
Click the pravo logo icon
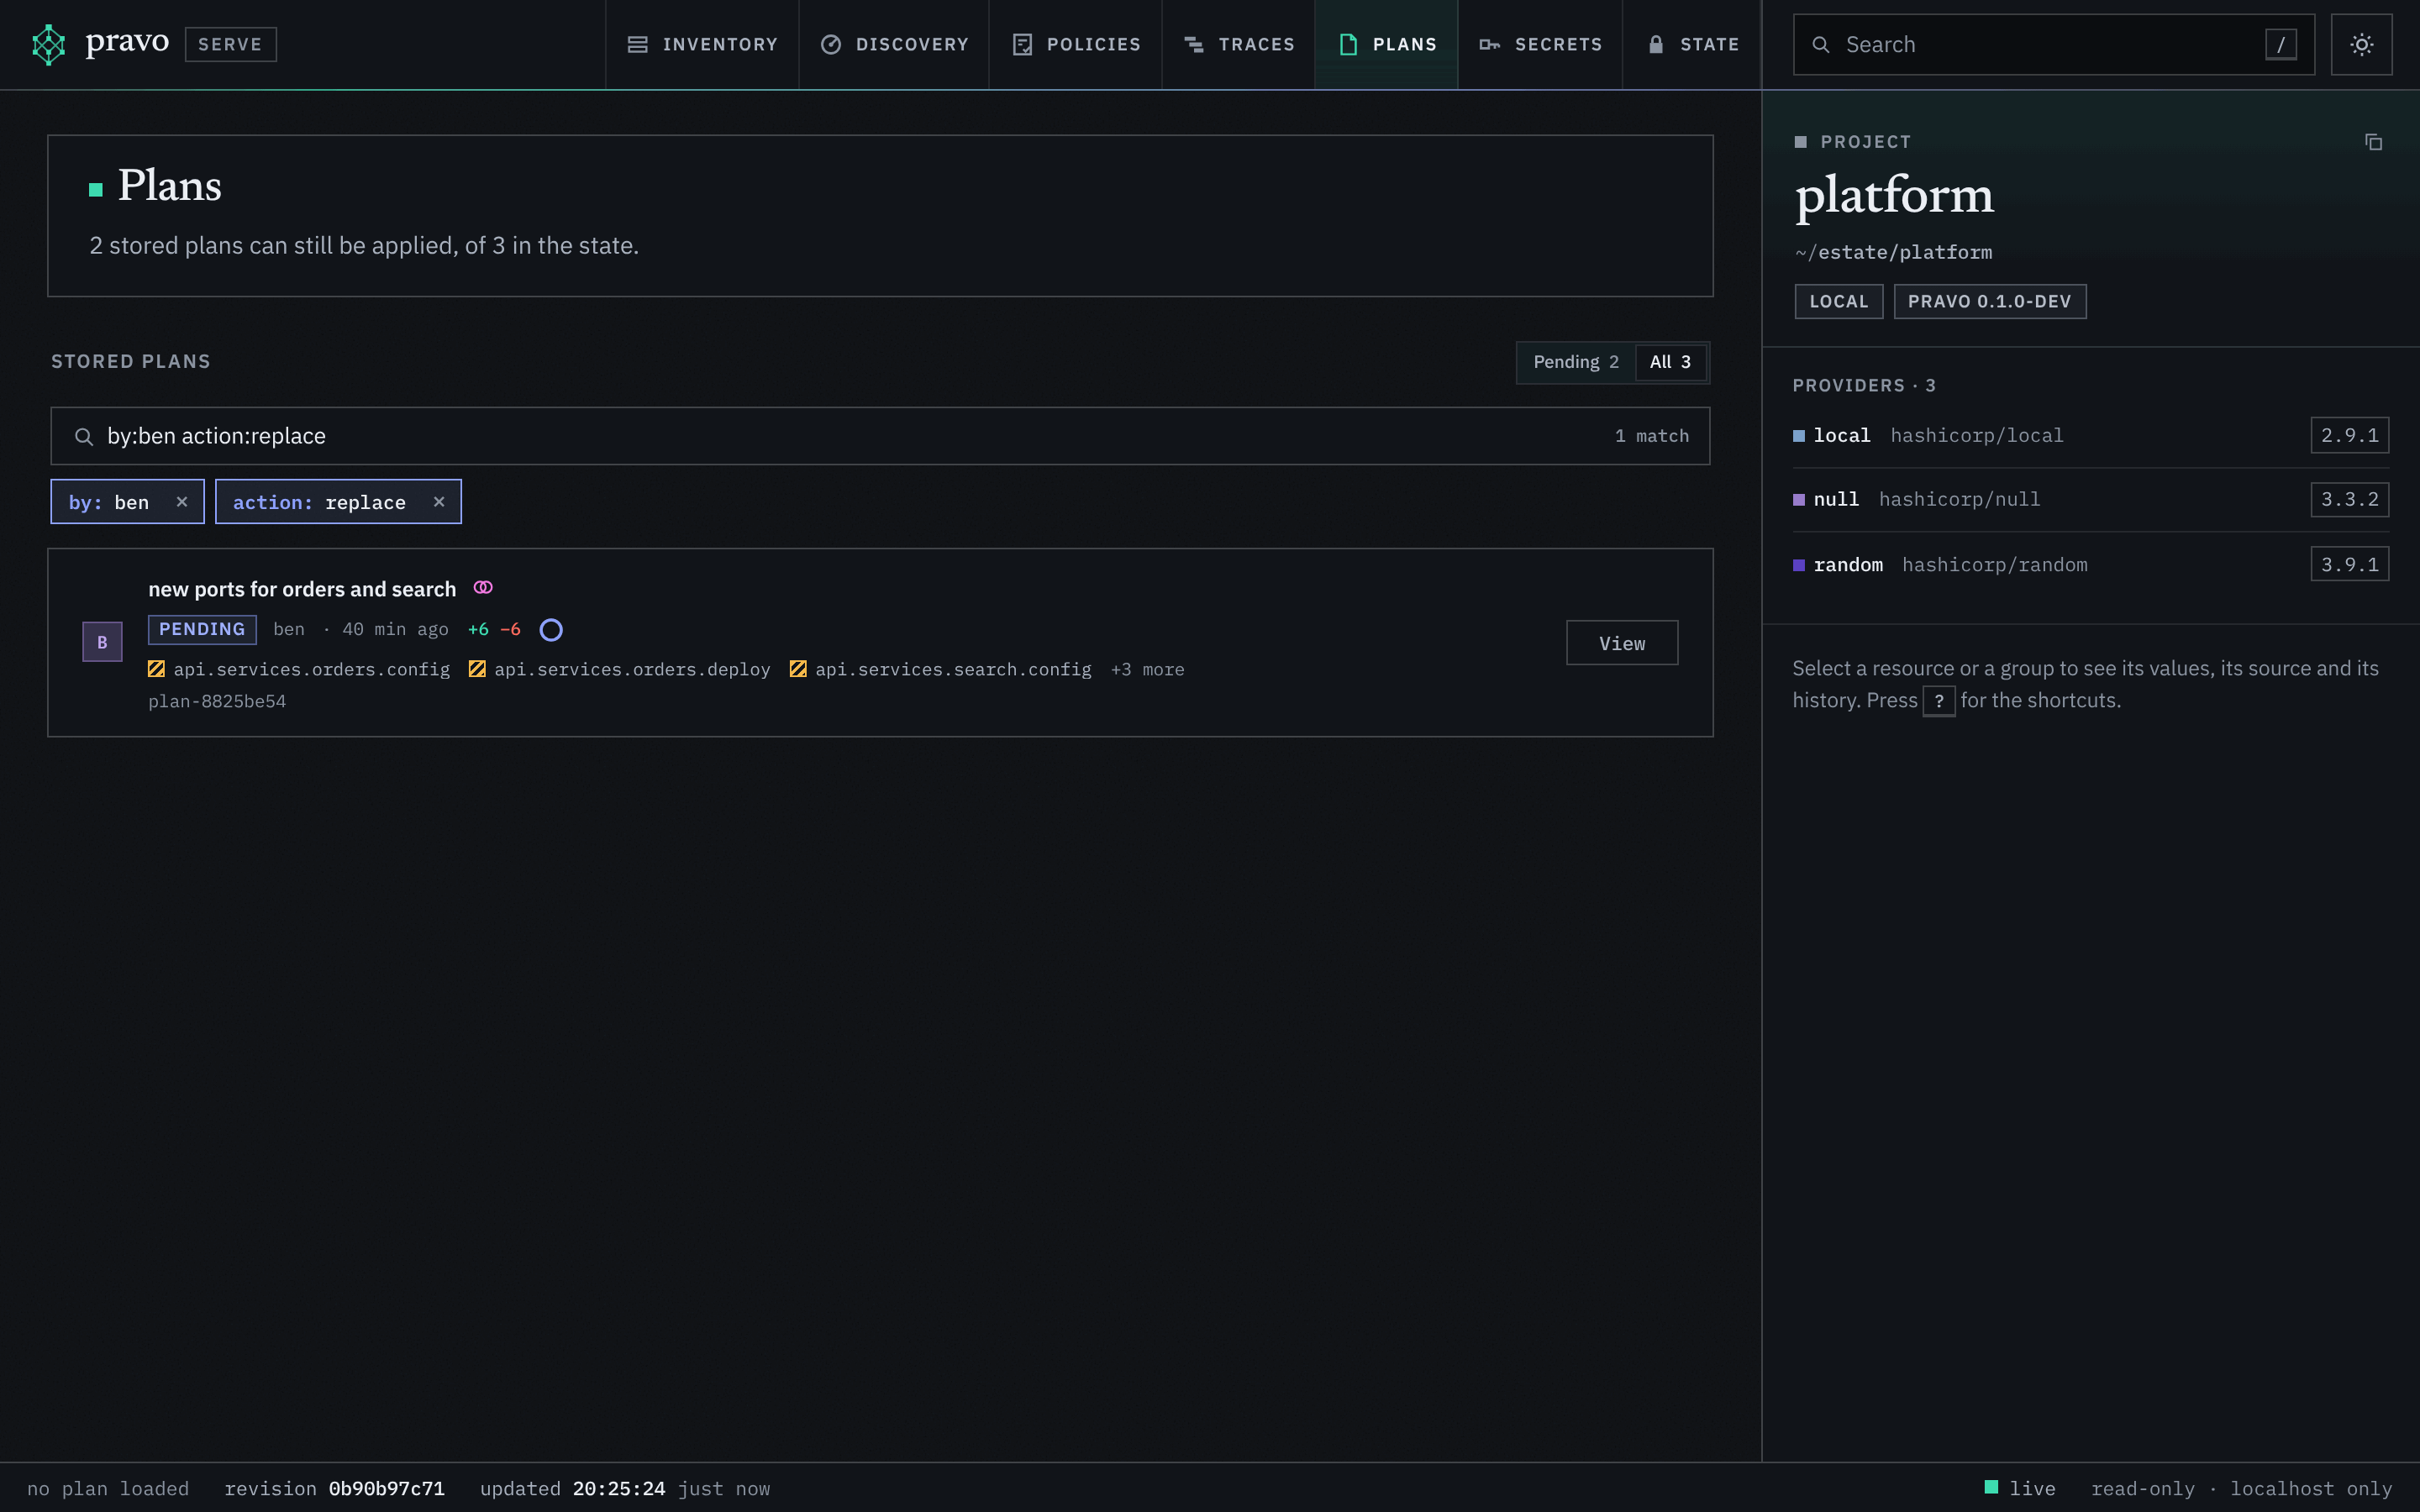[48, 44]
